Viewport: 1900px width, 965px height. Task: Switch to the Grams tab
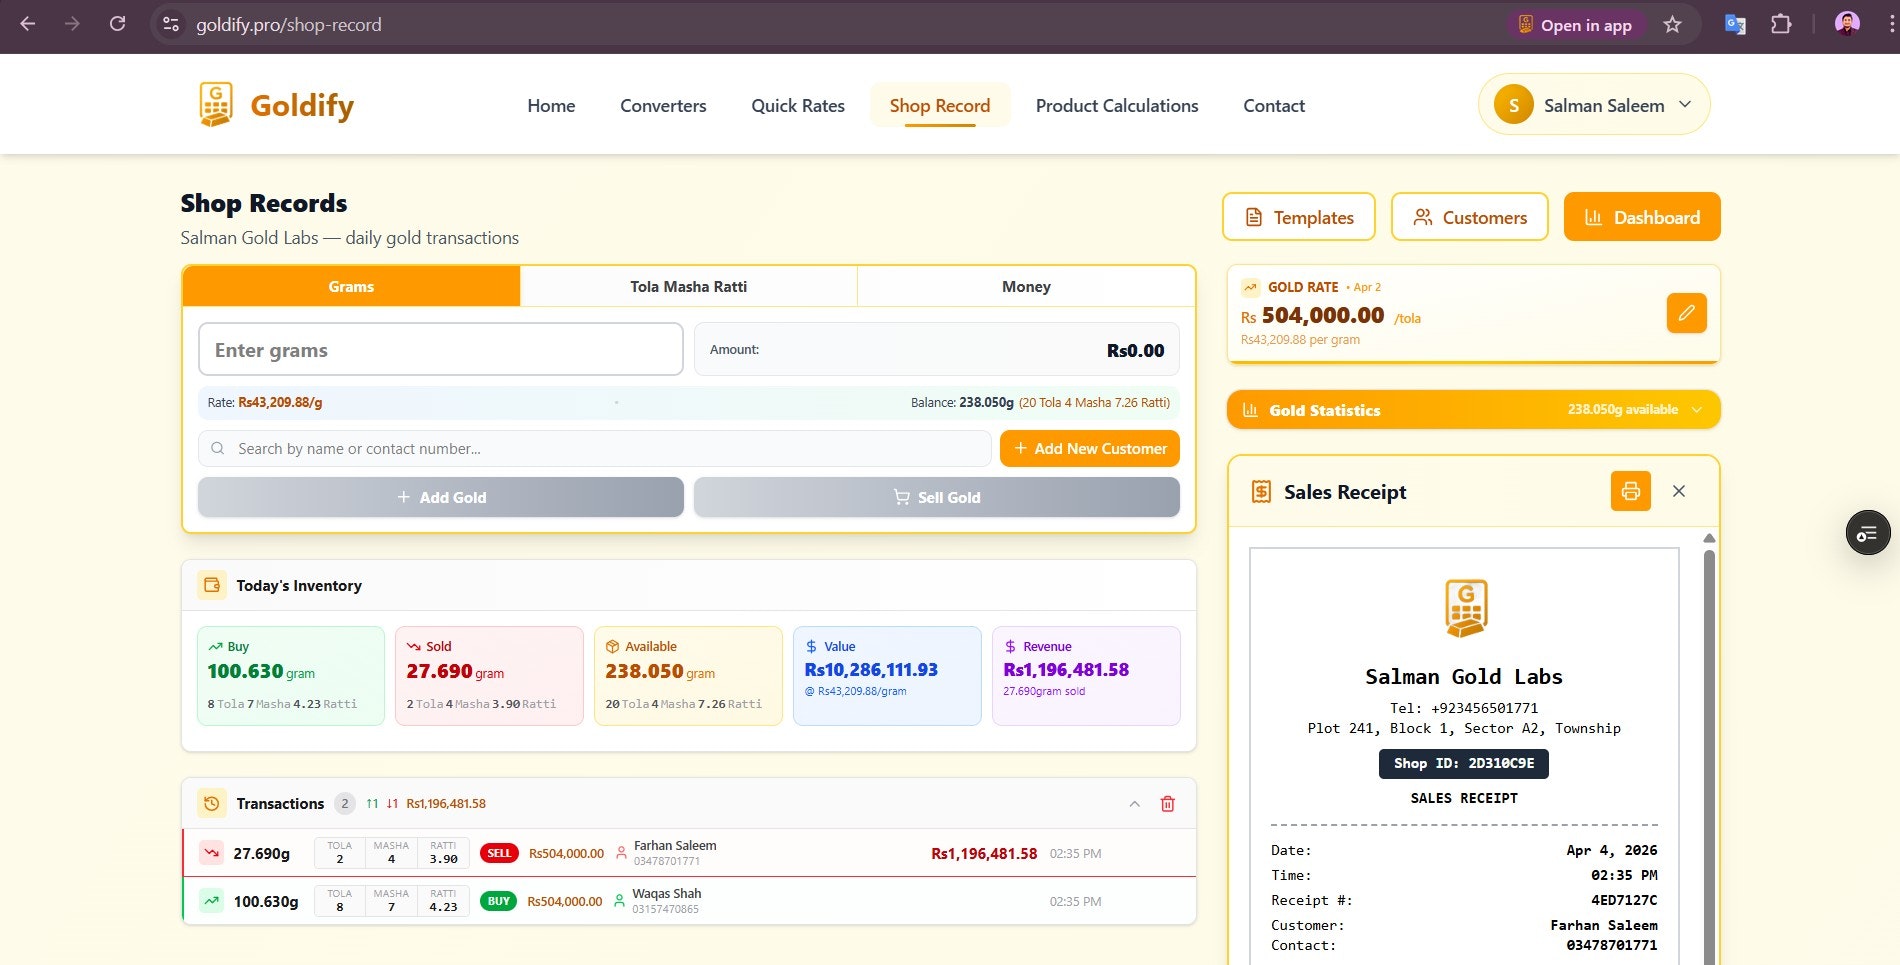[351, 286]
